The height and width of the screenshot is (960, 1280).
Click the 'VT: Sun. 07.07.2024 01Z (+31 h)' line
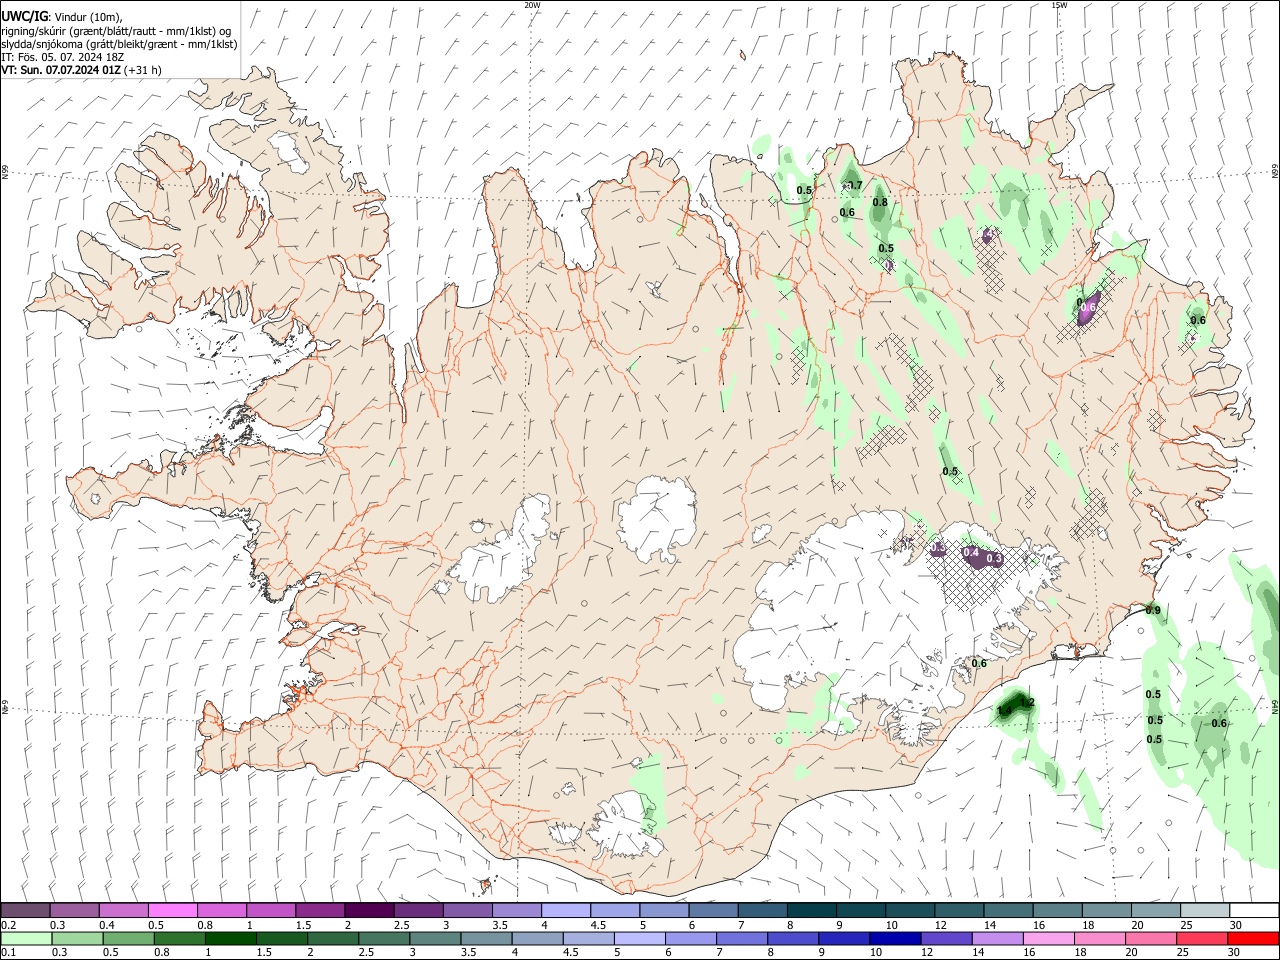coord(82,70)
